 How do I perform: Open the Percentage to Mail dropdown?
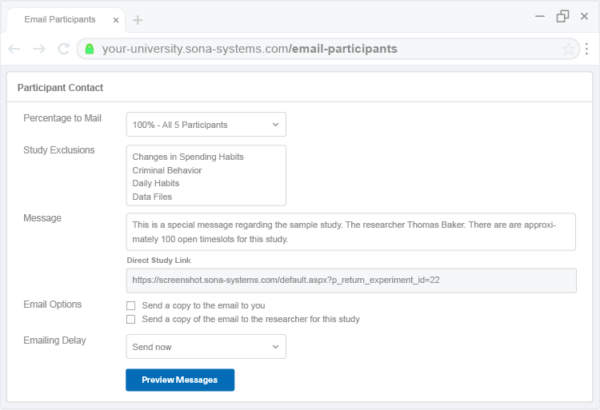click(206, 124)
